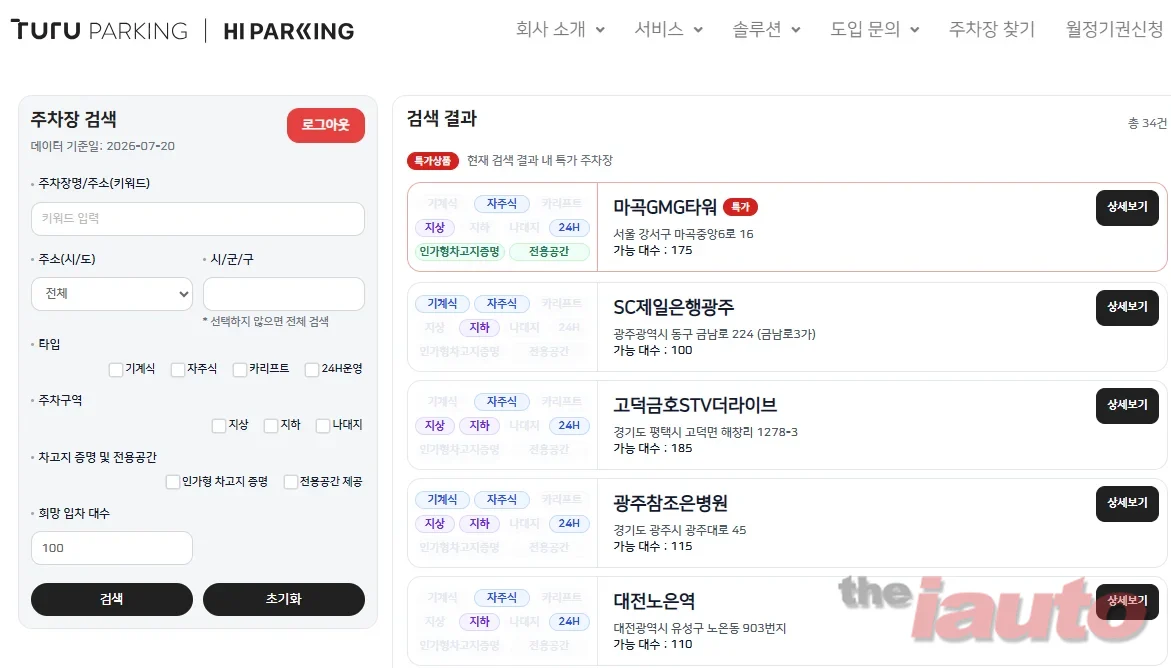Click the 고덕금호STV더라이브 title
Screen dimensions: 1171x668
point(695,405)
